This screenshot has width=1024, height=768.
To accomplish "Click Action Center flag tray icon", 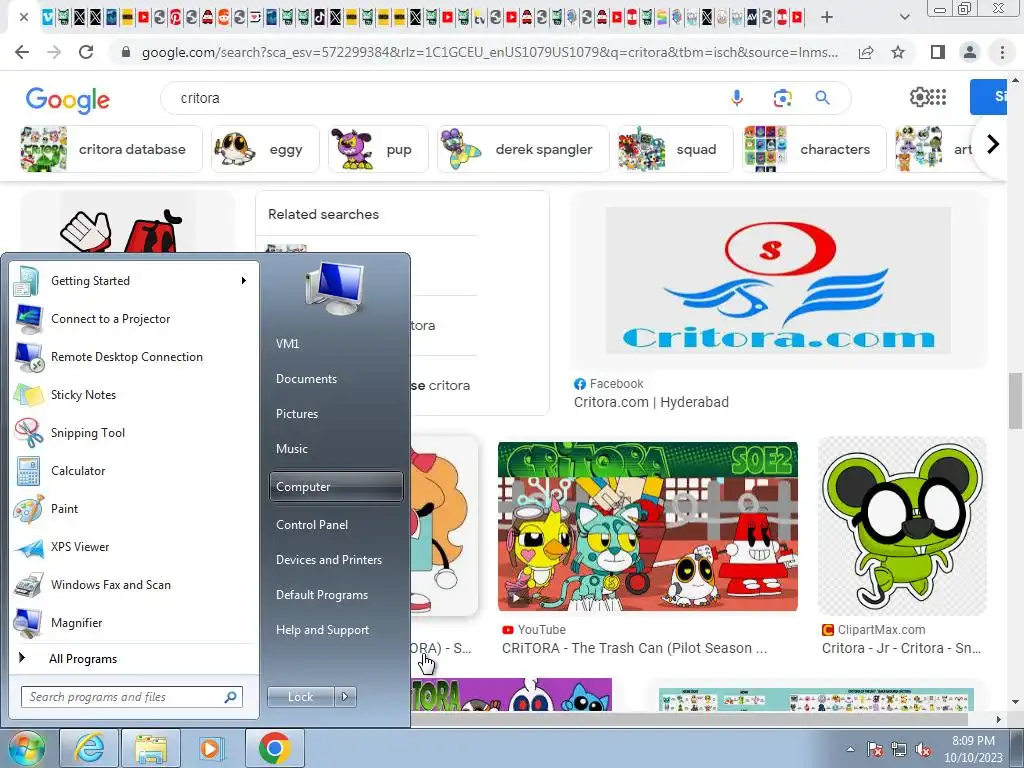I will click(x=875, y=750).
